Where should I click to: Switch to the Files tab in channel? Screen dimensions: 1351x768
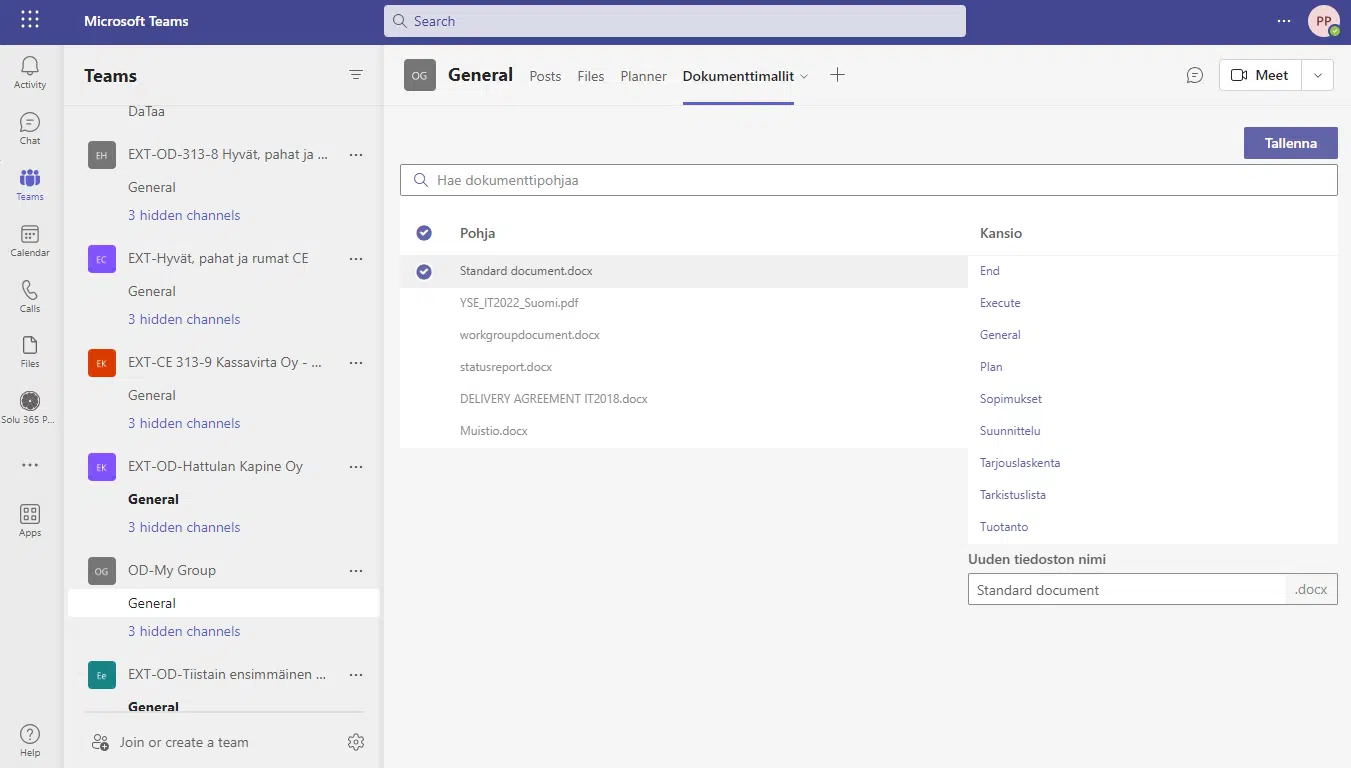591,76
